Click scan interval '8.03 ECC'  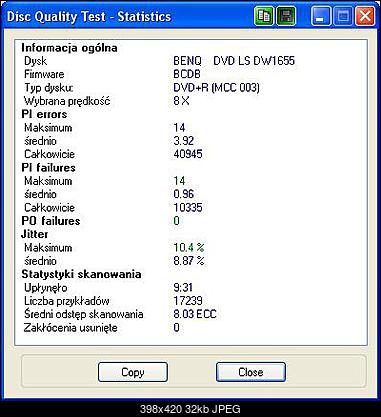(195, 314)
